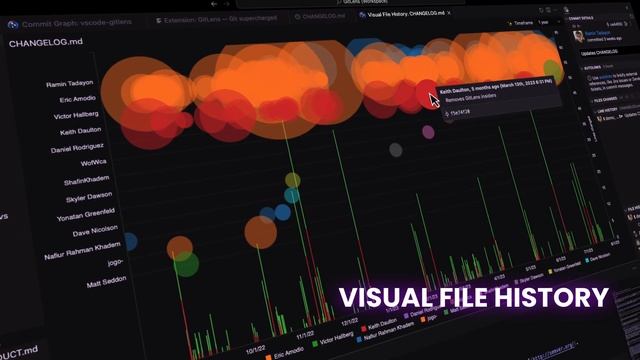Click Matt Seddon author axis label

pos(107,282)
